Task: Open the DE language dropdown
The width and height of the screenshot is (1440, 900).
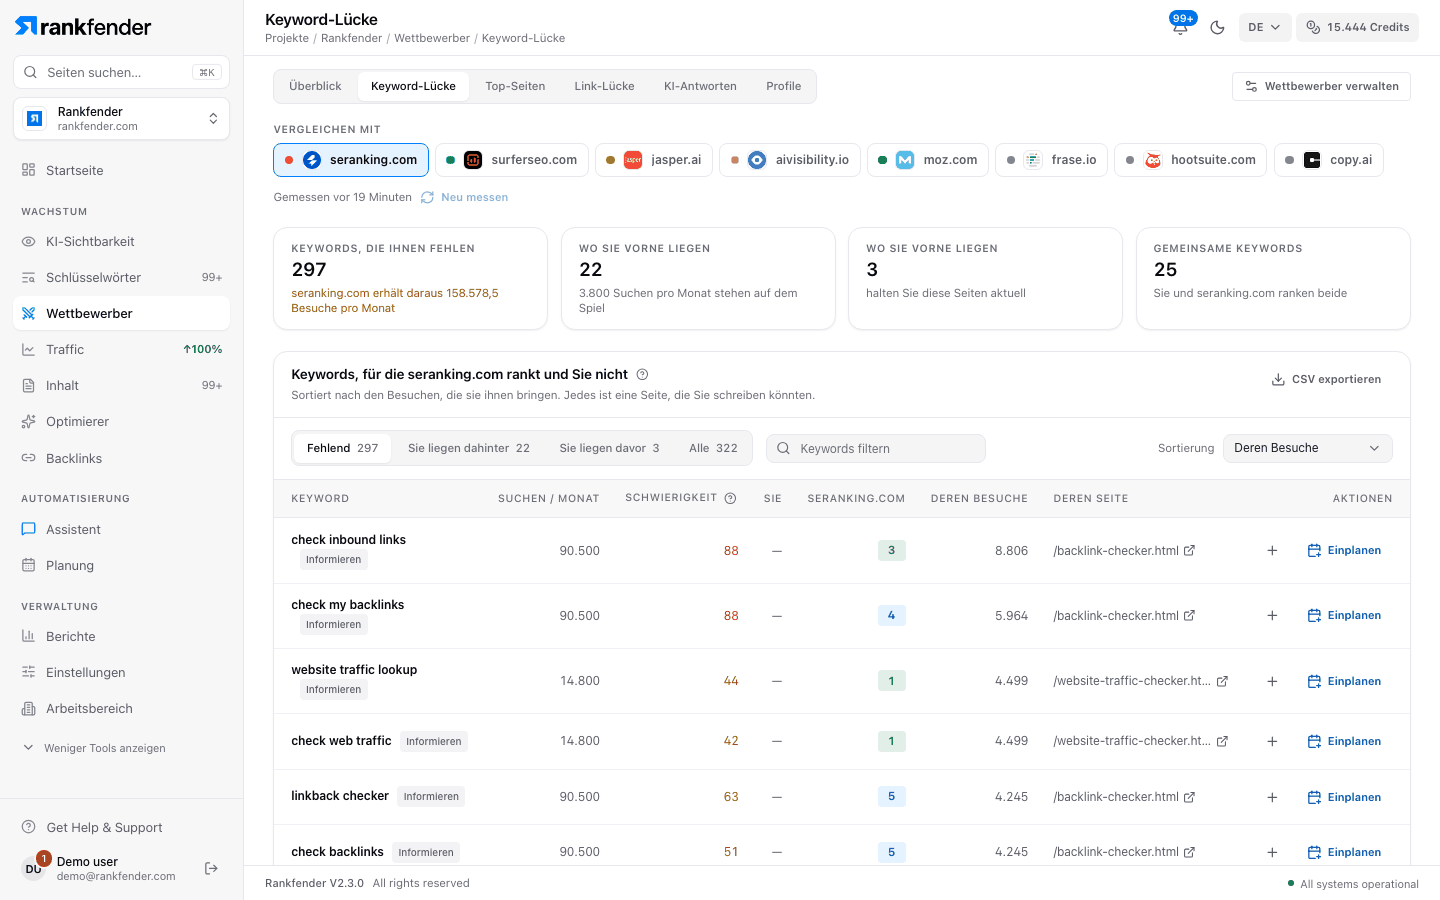Action: pos(1264,27)
